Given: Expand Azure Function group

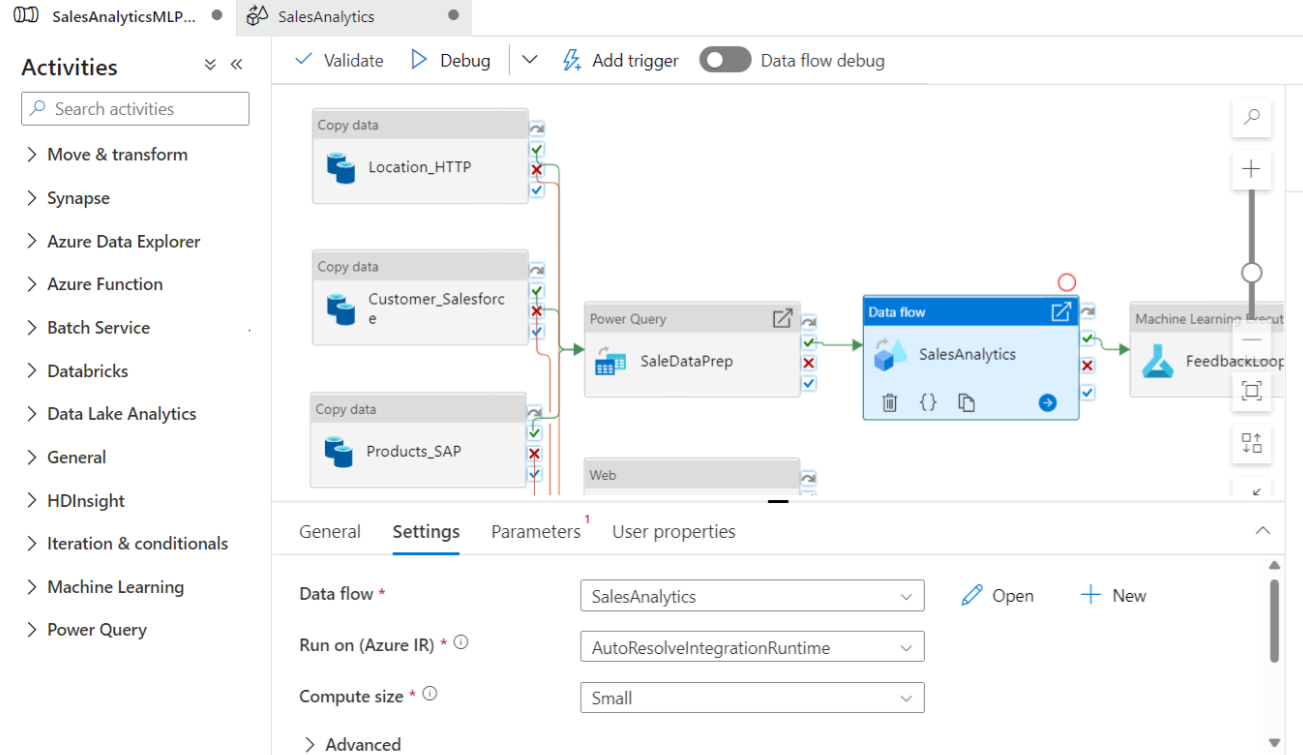Looking at the screenshot, I should pos(32,284).
